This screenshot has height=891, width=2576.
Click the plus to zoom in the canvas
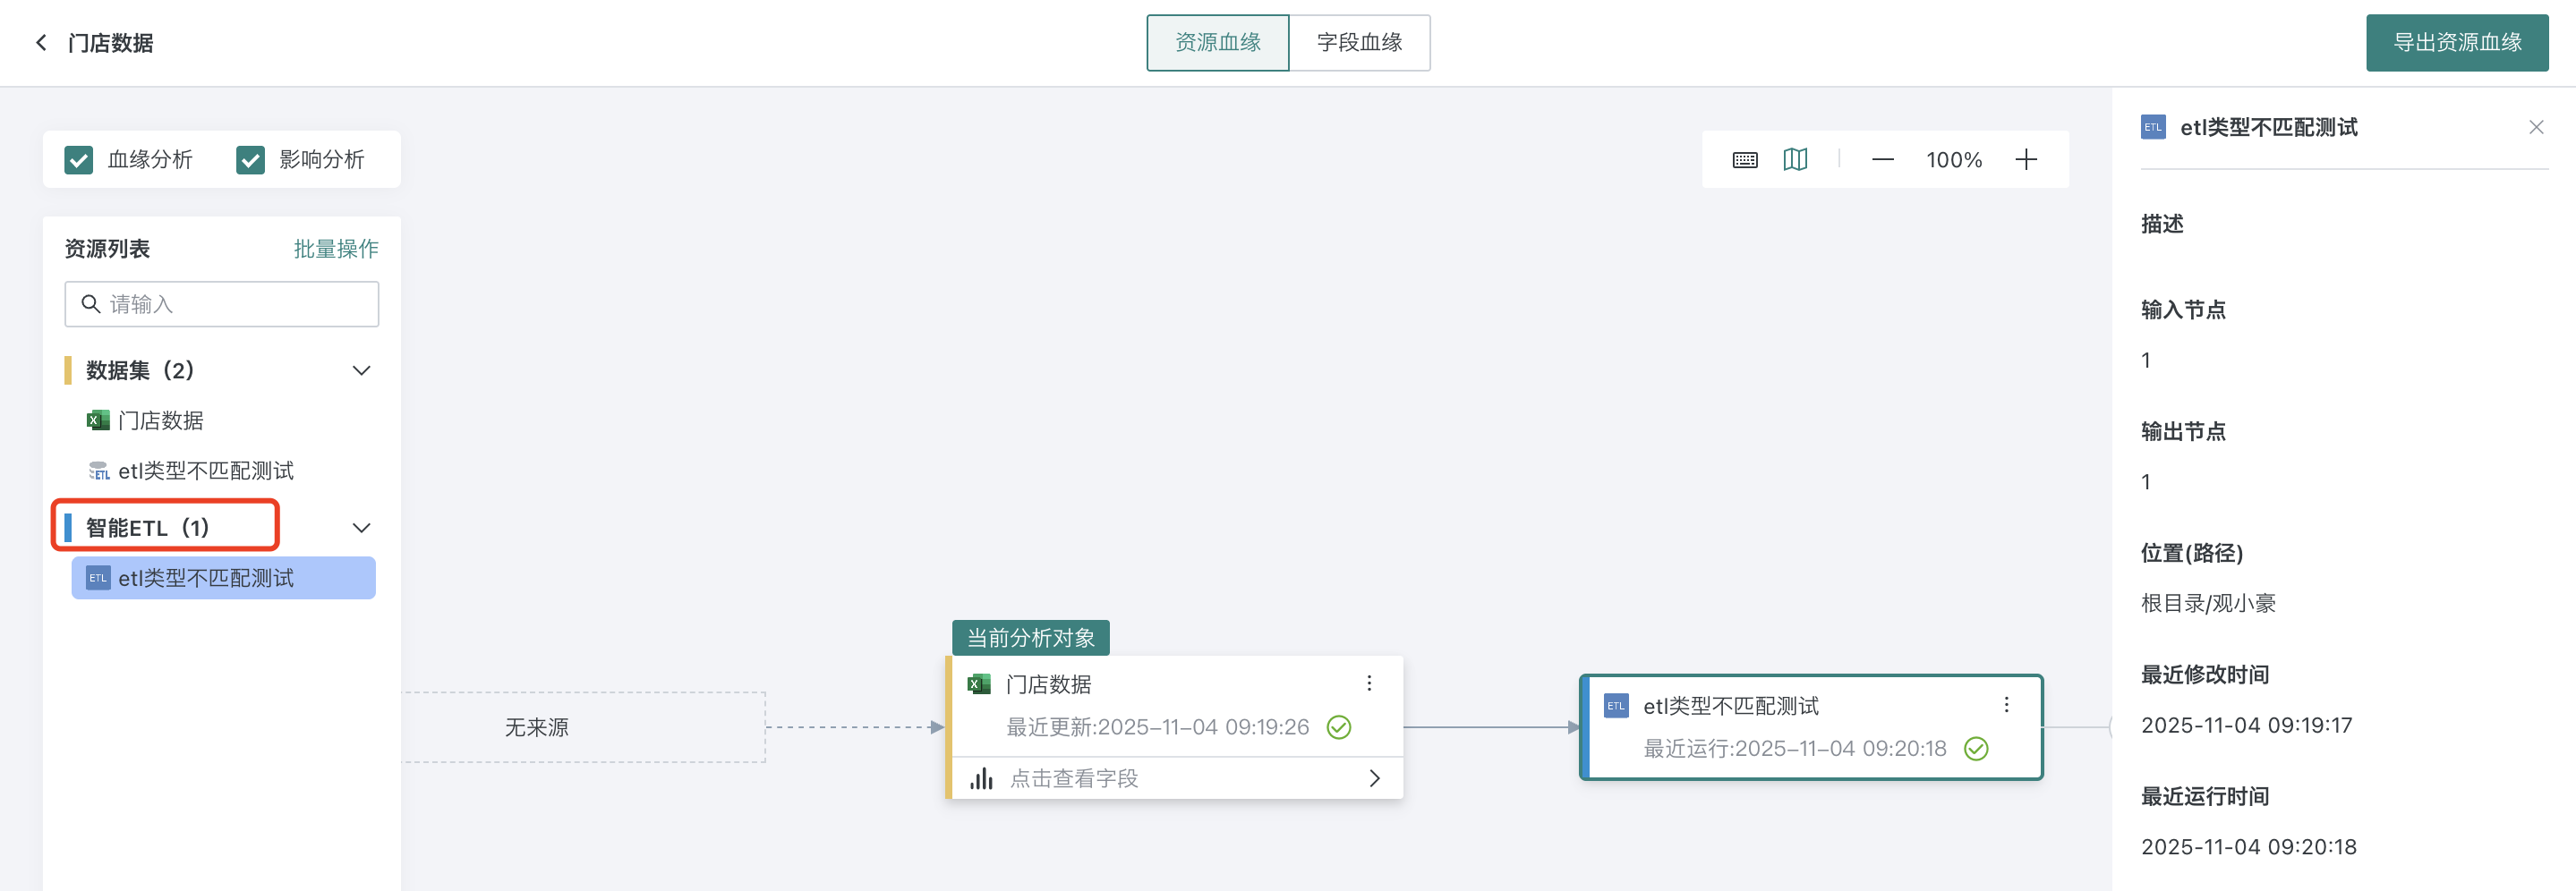(x=2026, y=159)
